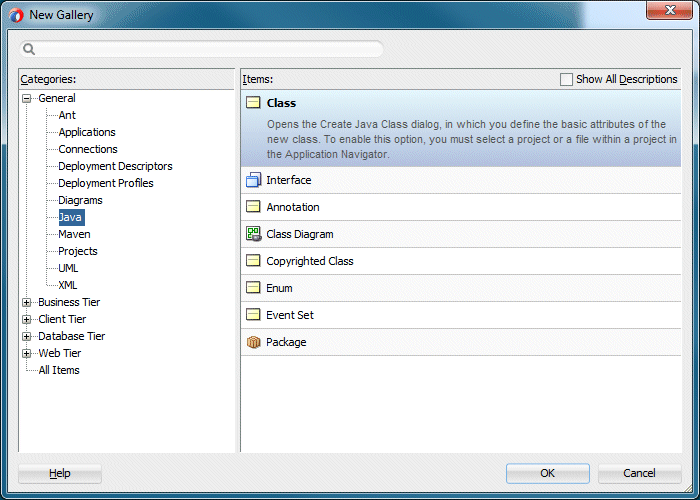Select the Maven category
Image resolution: width=700 pixels, height=500 pixels.
coord(74,234)
